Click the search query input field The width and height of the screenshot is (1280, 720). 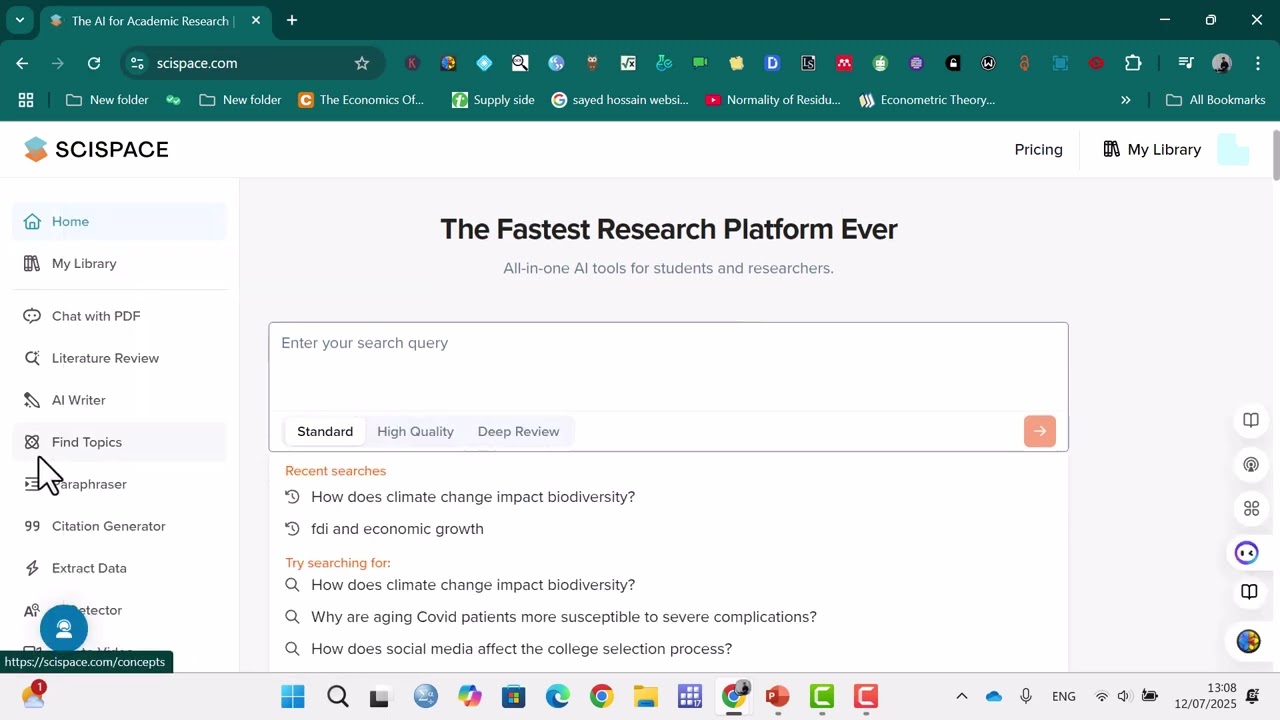point(668,366)
